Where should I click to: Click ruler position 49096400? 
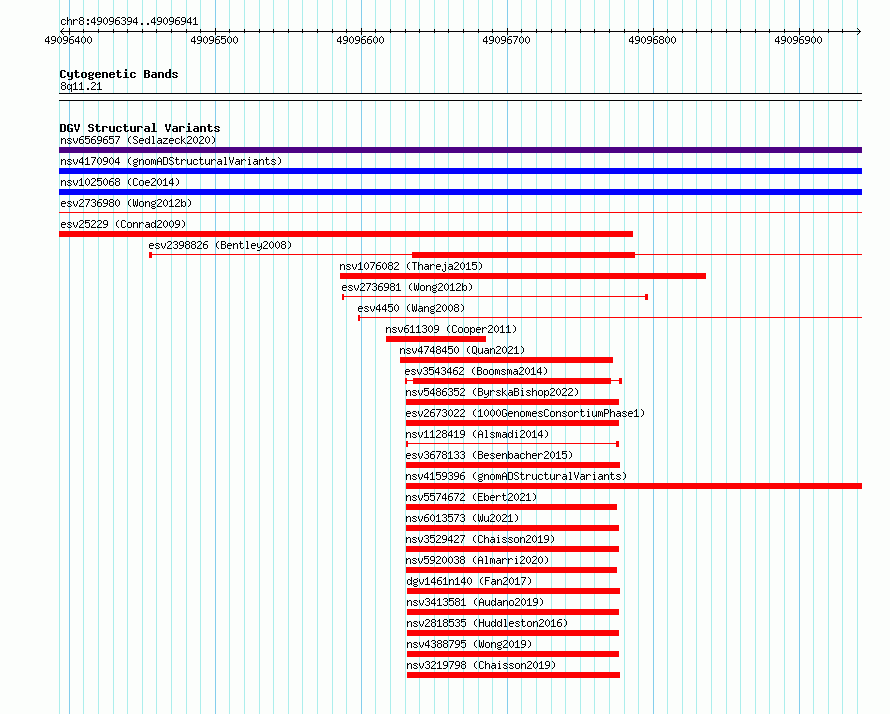click(x=68, y=40)
